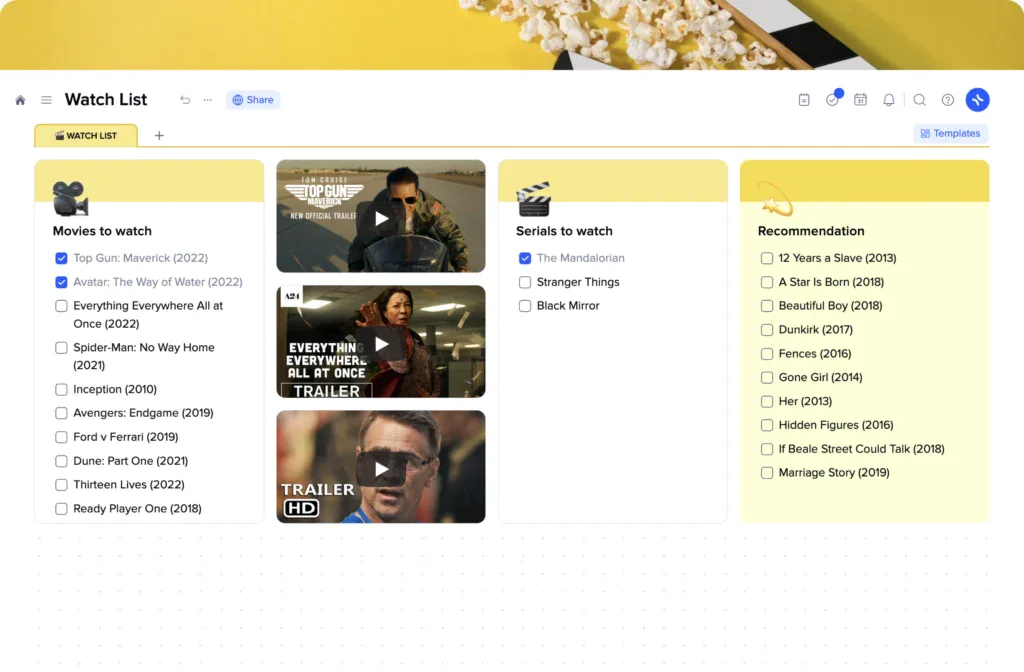
Task: Check Dunkirk (2017) in Recommendation list
Action: coord(765,329)
